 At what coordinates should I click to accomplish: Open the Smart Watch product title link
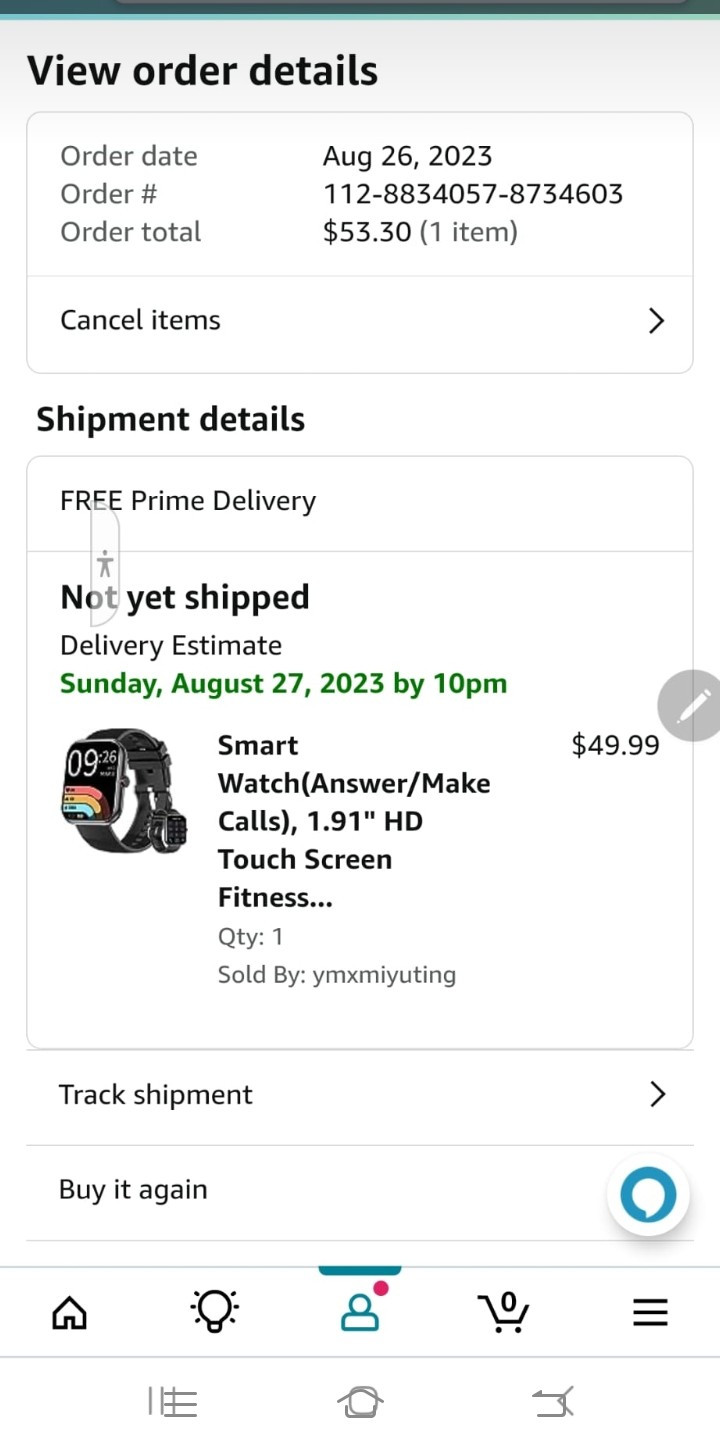coord(354,821)
